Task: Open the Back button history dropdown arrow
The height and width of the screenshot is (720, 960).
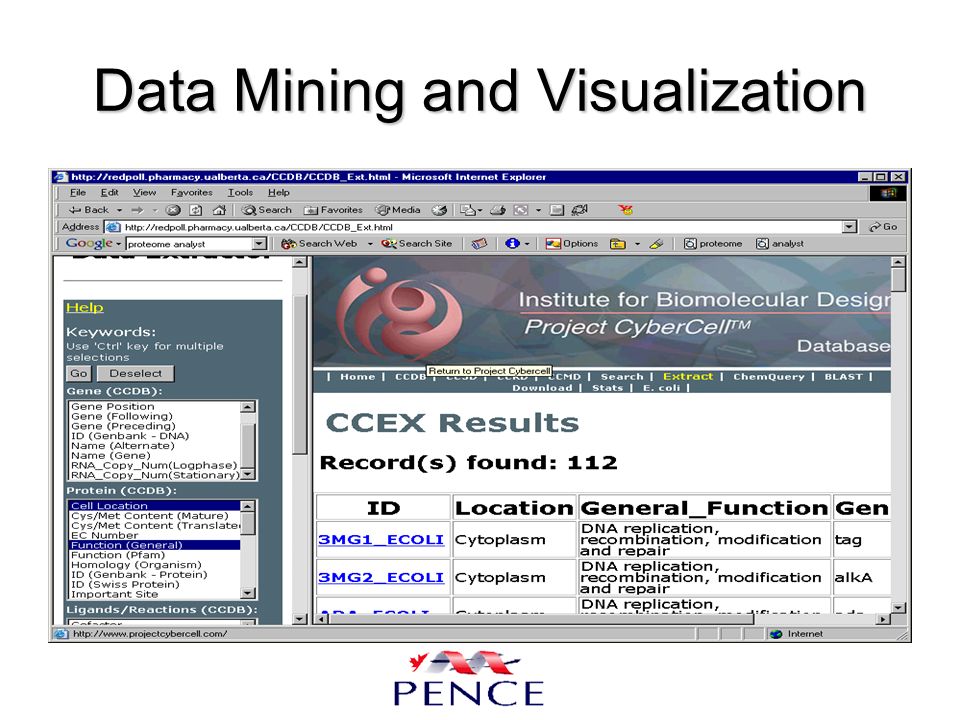Action: (x=119, y=210)
